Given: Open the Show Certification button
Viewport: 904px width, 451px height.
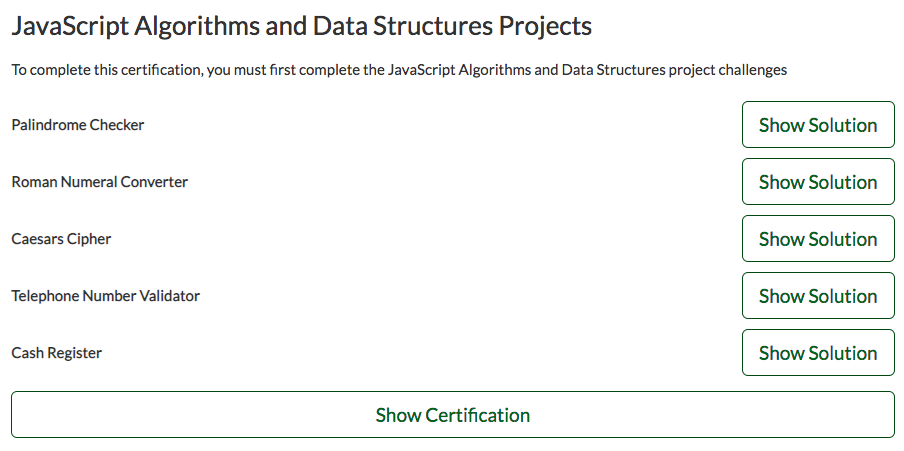Looking at the screenshot, I should (x=453, y=415).
